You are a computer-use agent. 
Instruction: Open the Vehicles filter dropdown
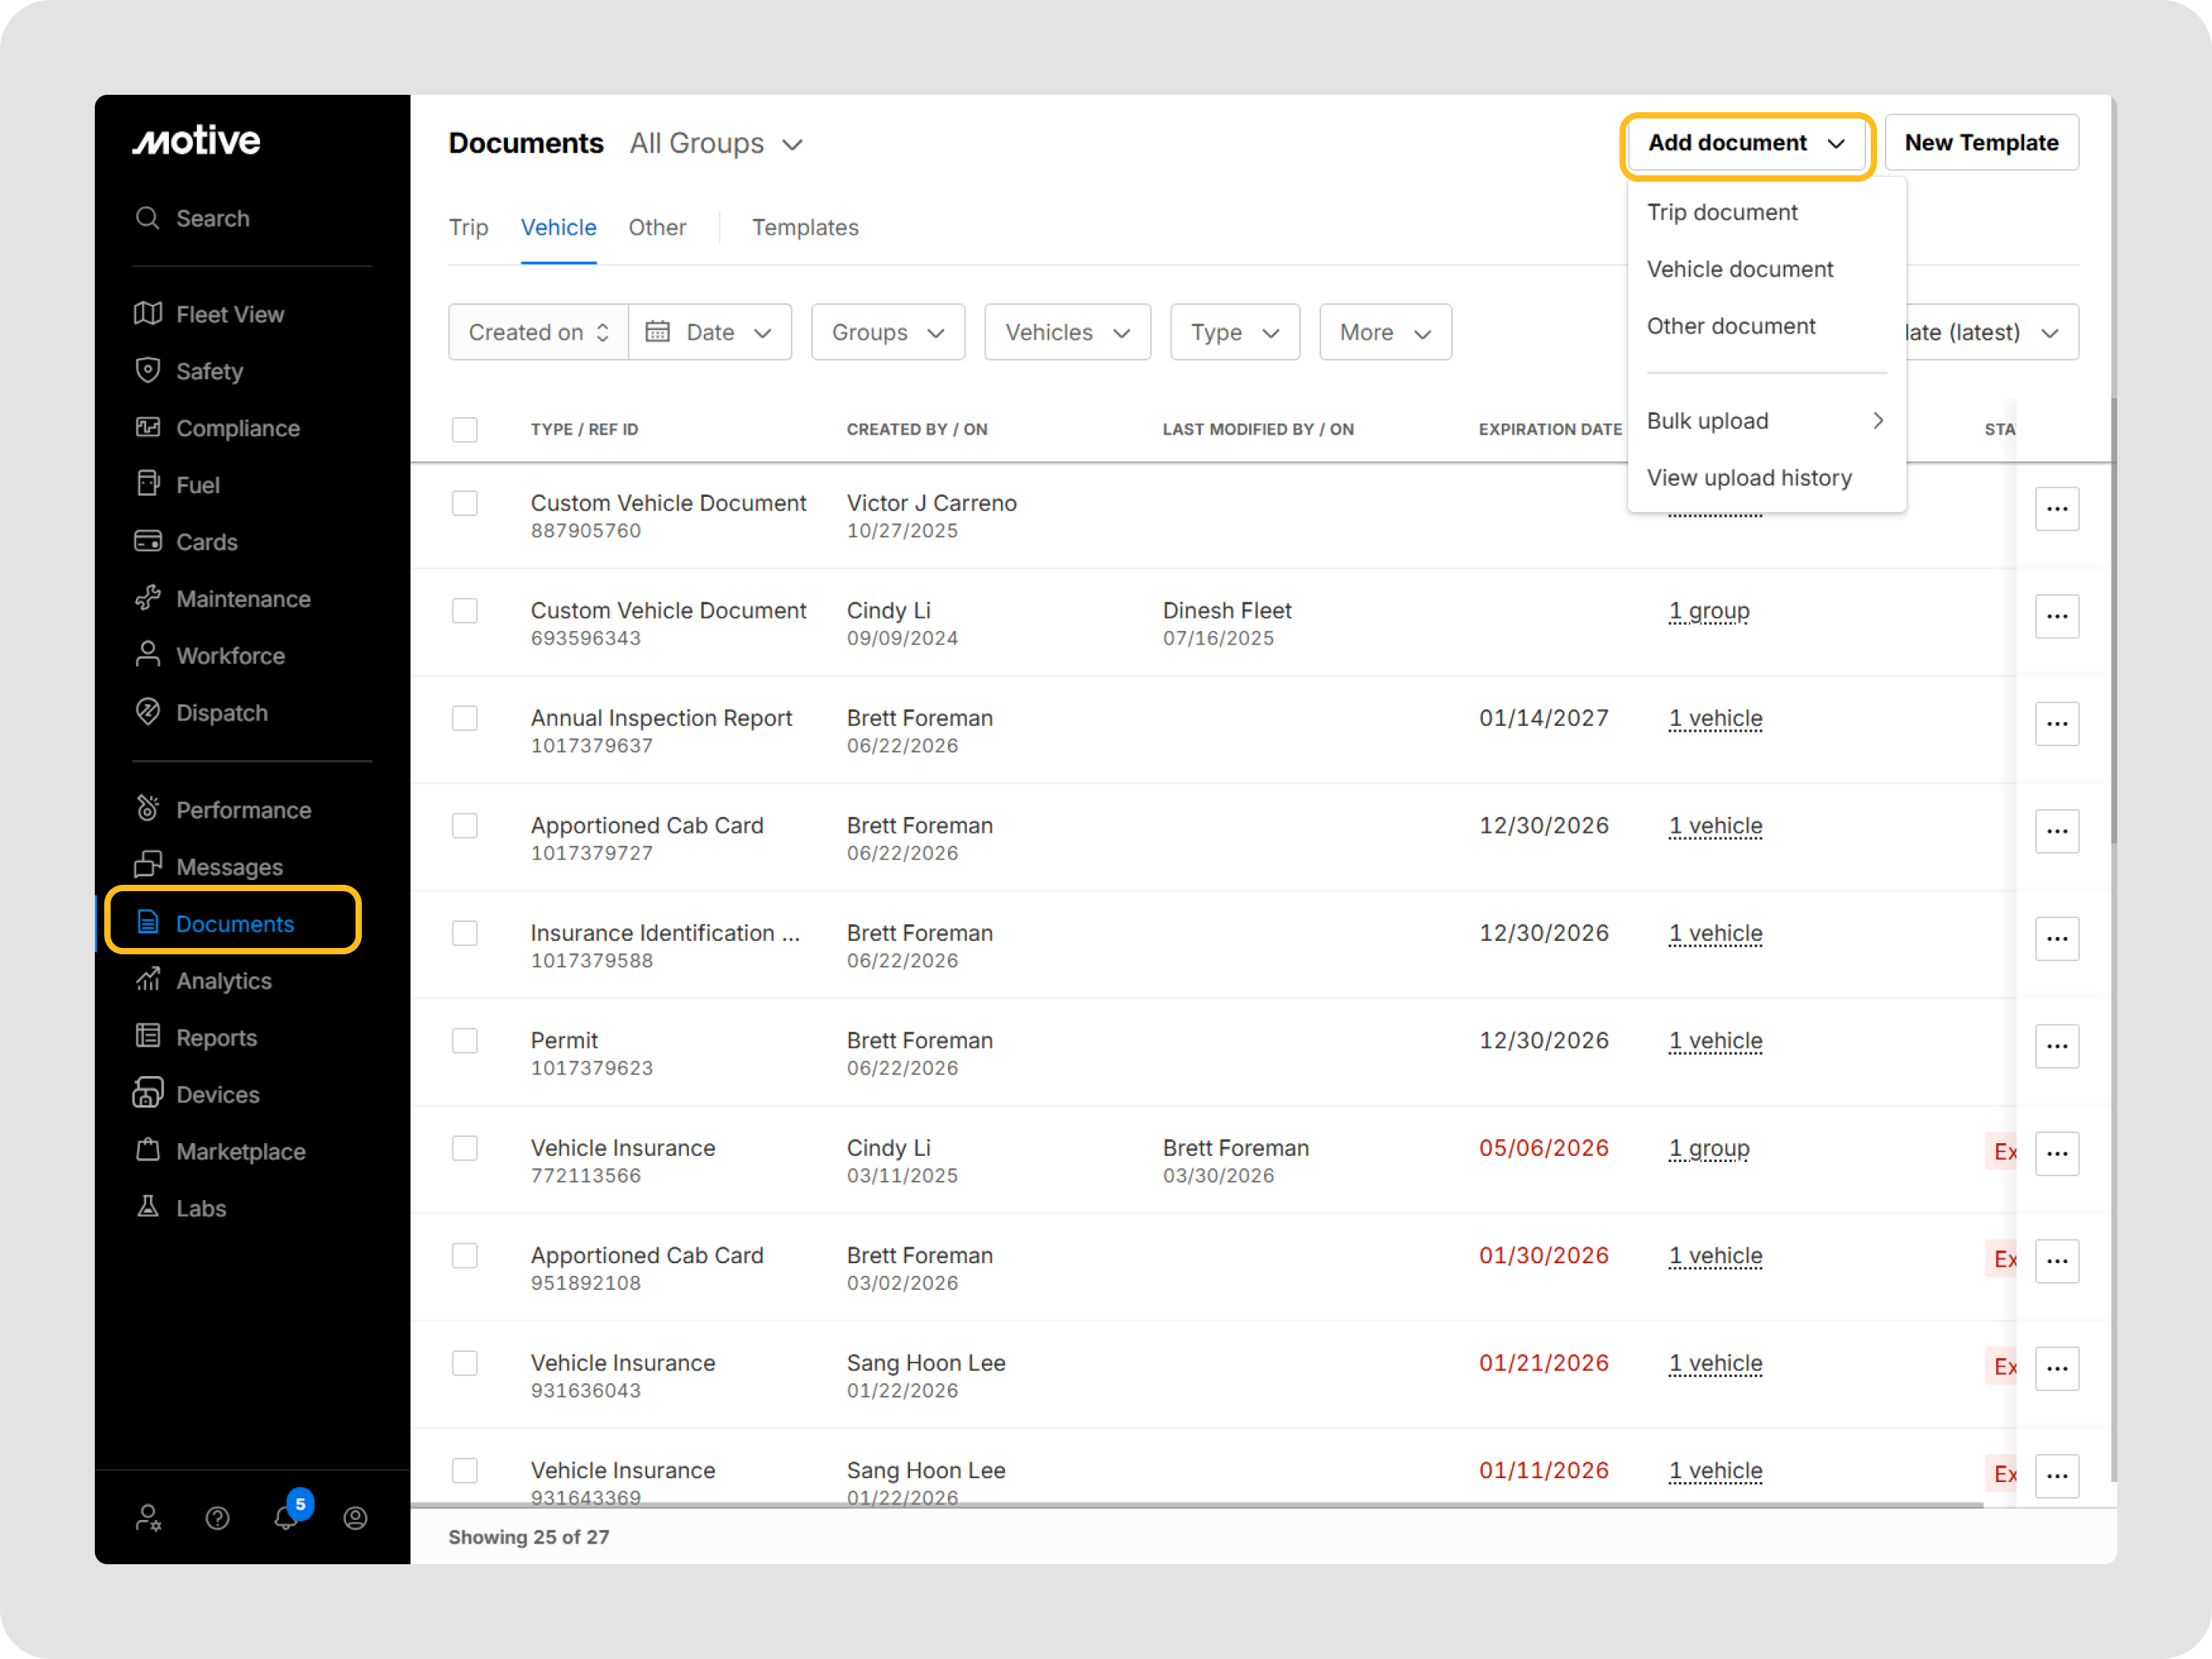[1067, 332]
